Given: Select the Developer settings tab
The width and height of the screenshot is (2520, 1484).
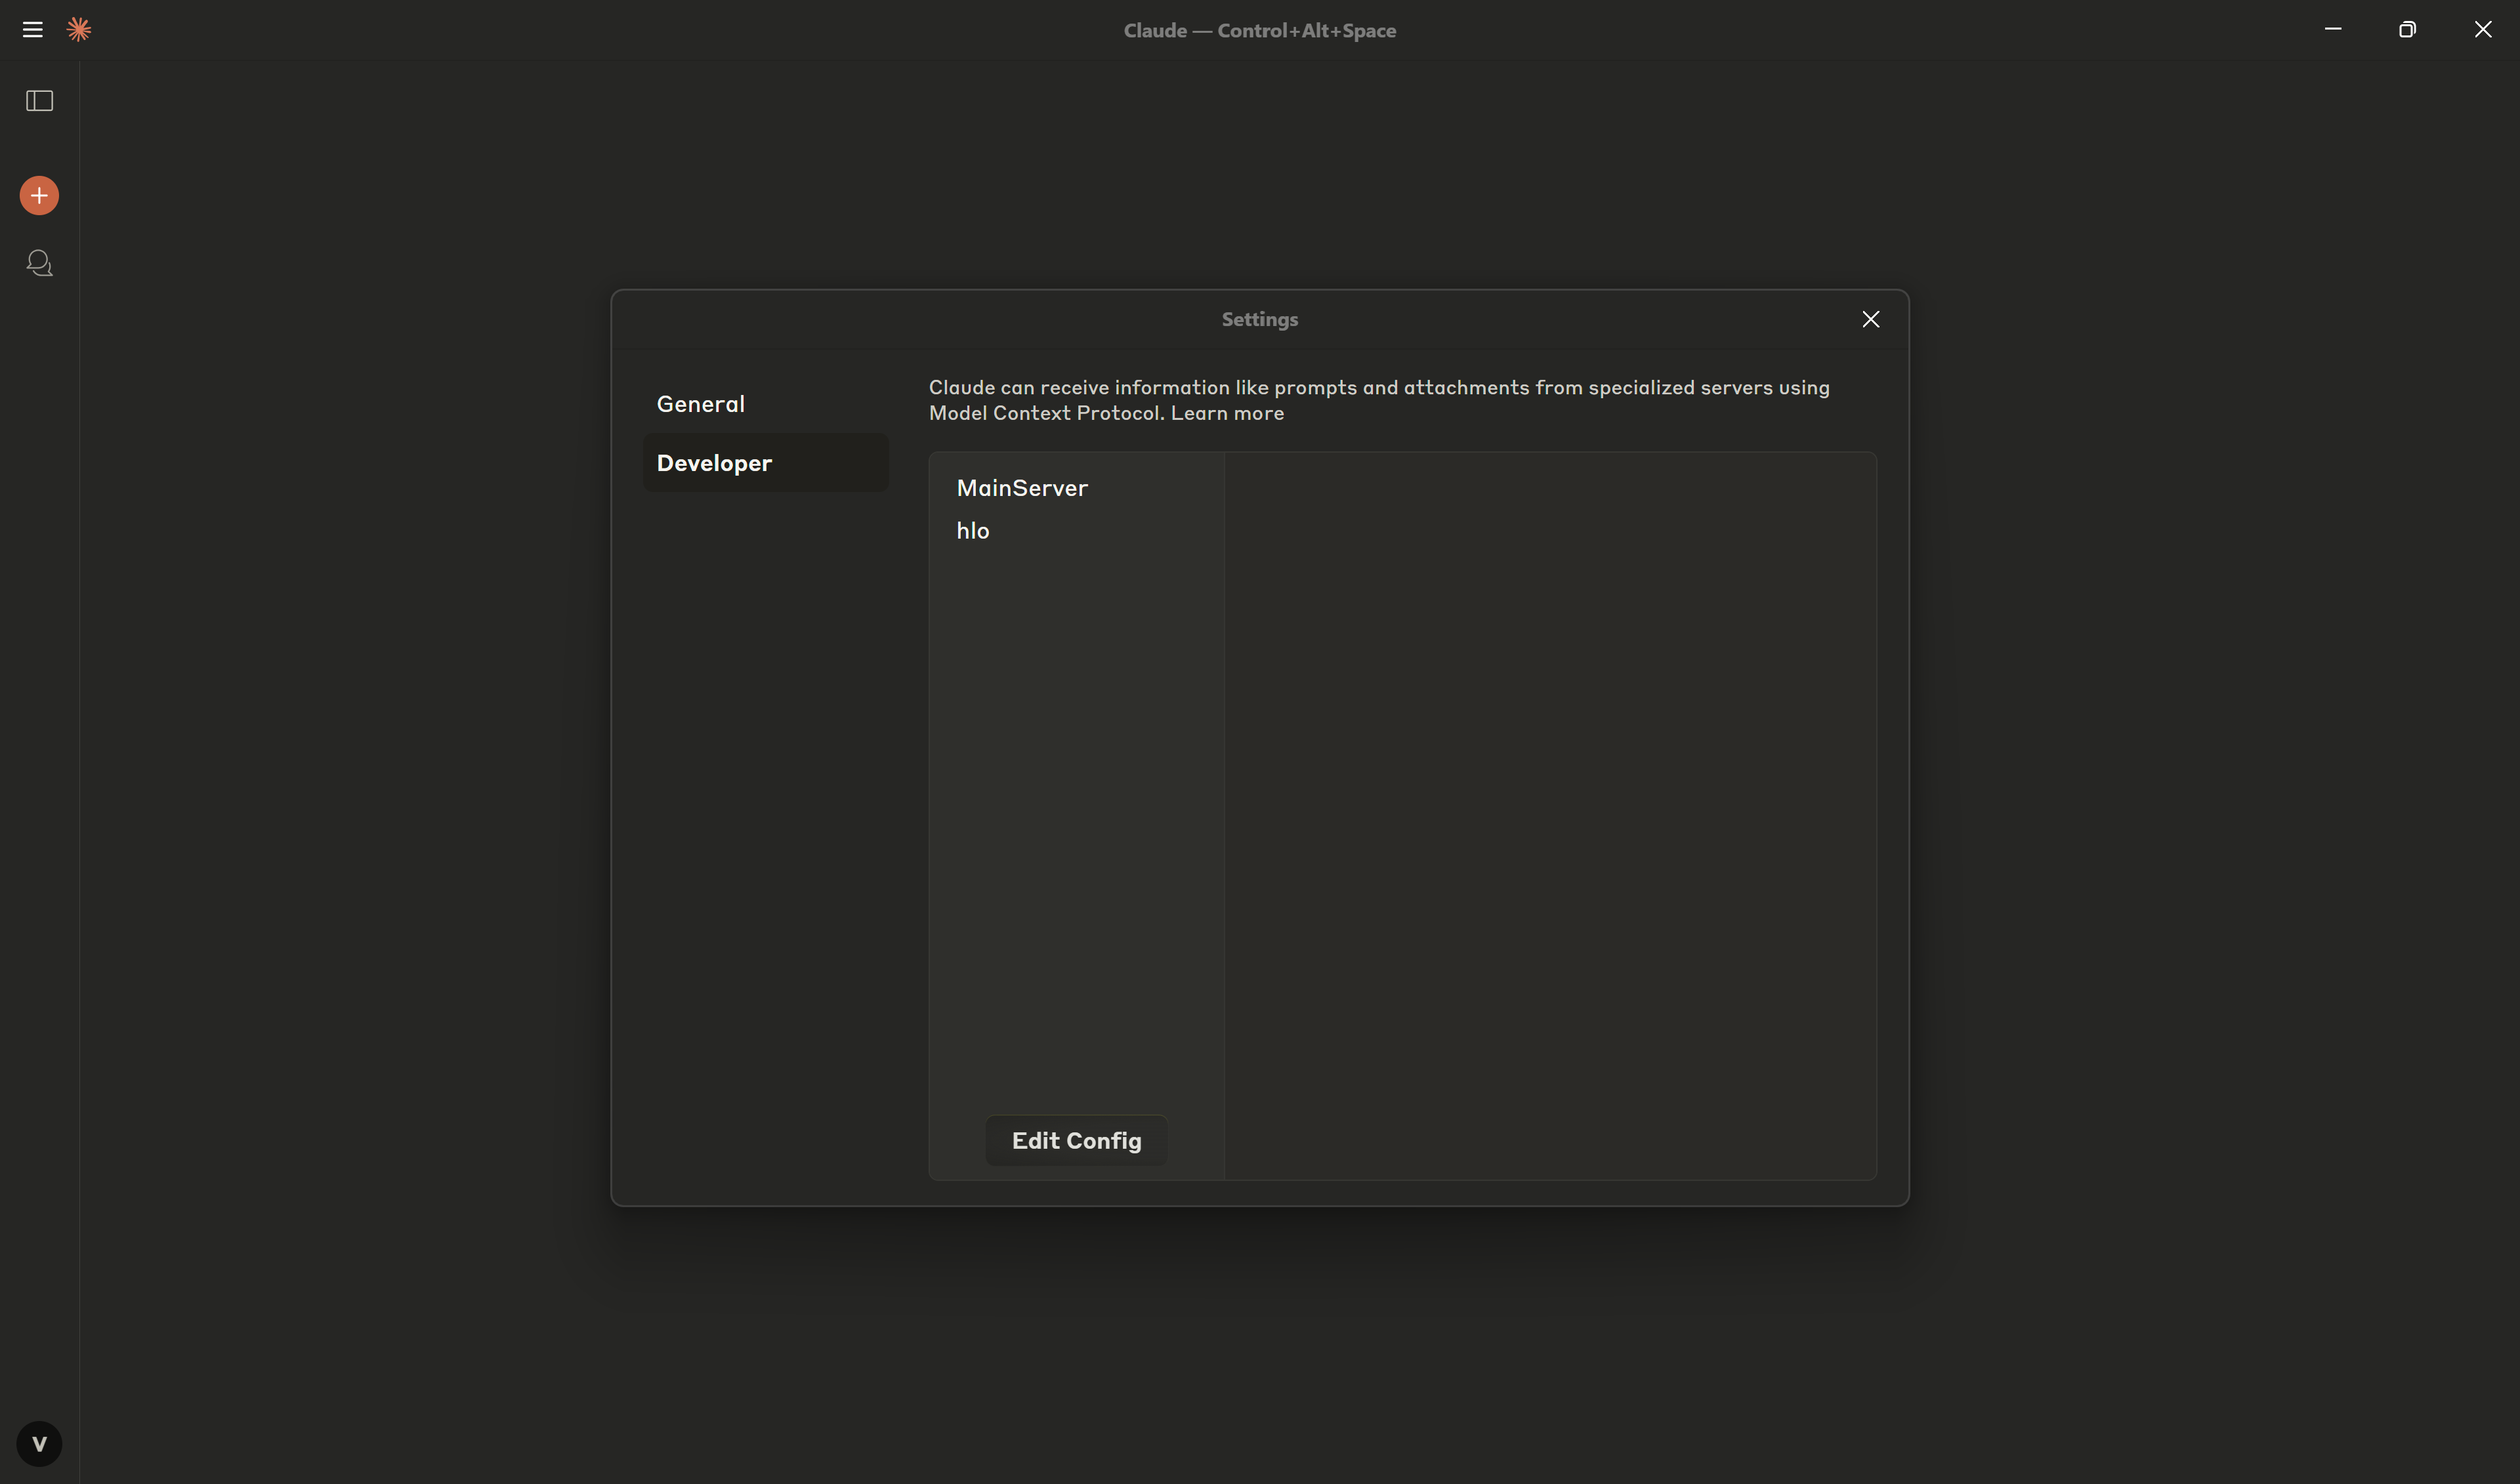Looking at the screenshot, I should [714, 463].
